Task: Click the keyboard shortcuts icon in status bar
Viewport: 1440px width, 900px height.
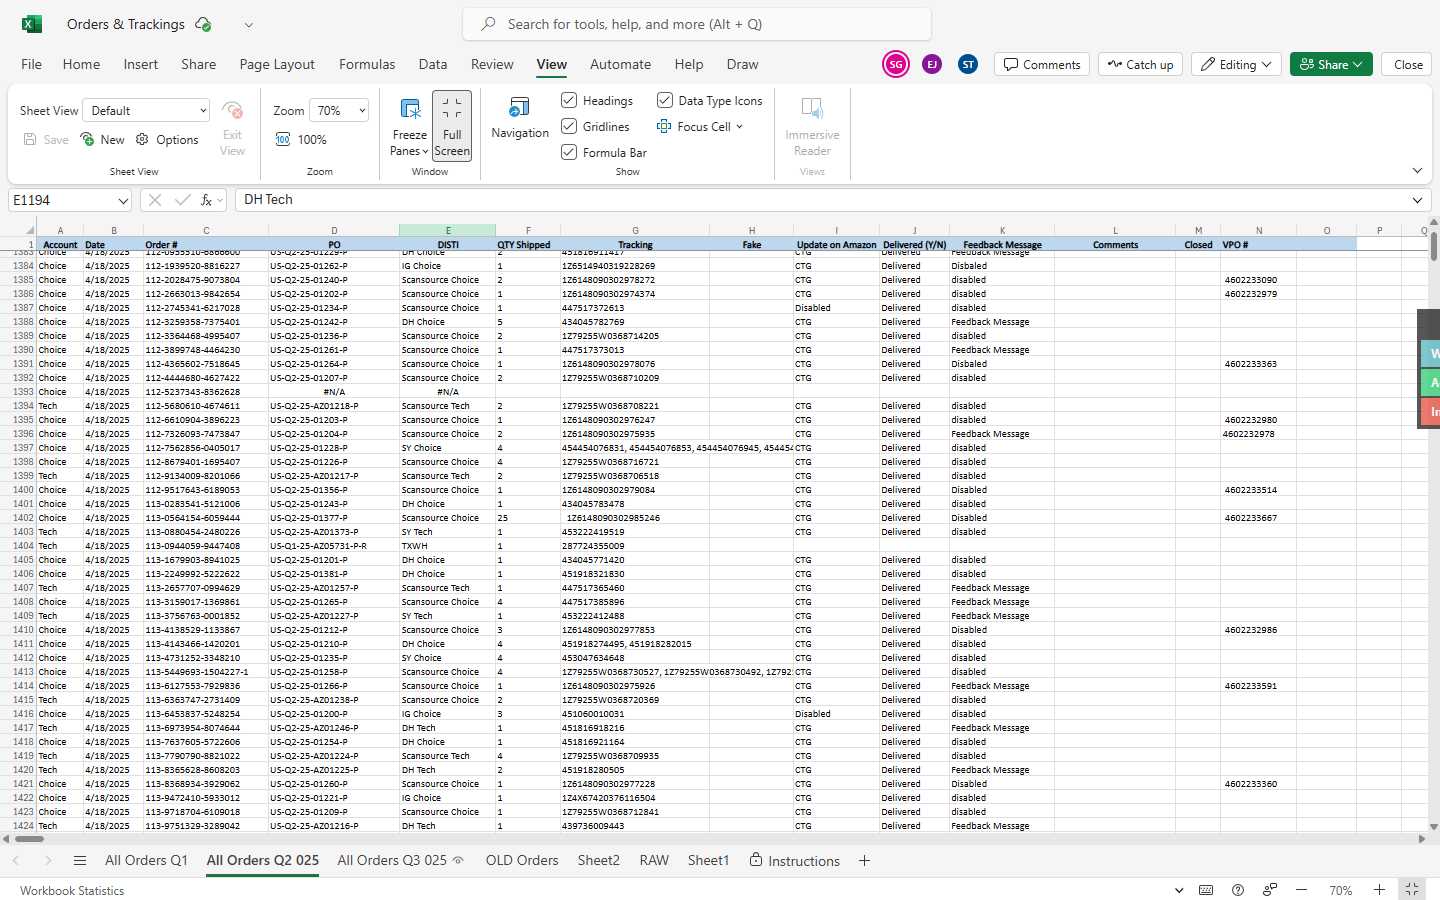Action: (1206, 890)
